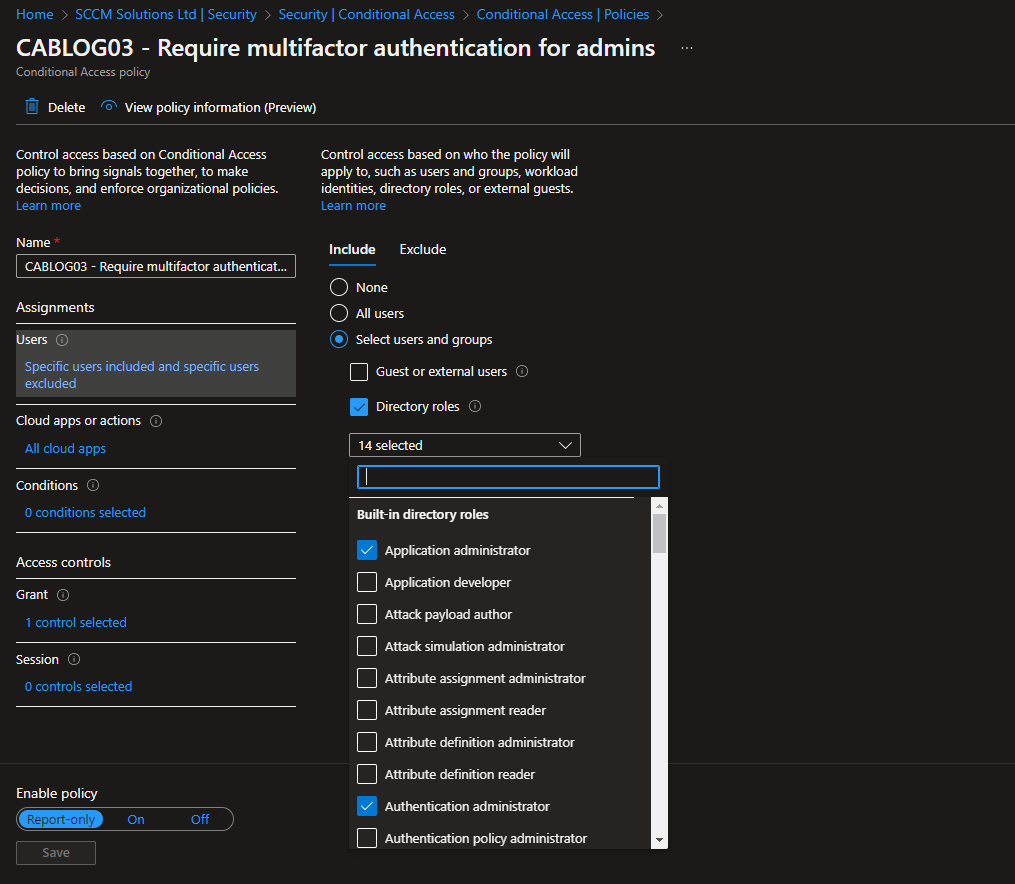
Task: Select the All users radio button
Action: pyautogui.click(x=339, y=313)
